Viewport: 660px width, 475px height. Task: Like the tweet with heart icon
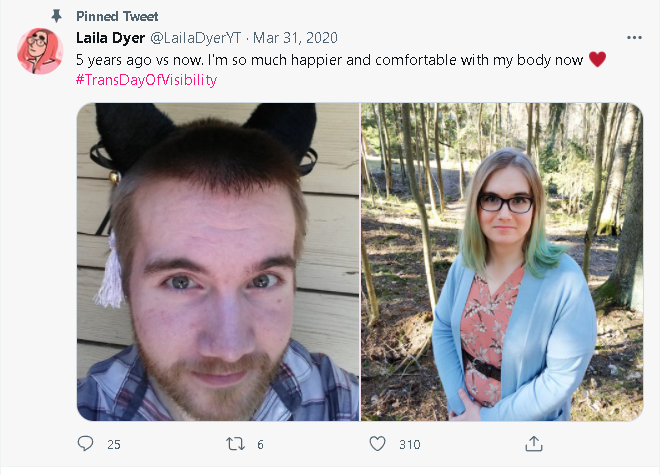point(377,444)
